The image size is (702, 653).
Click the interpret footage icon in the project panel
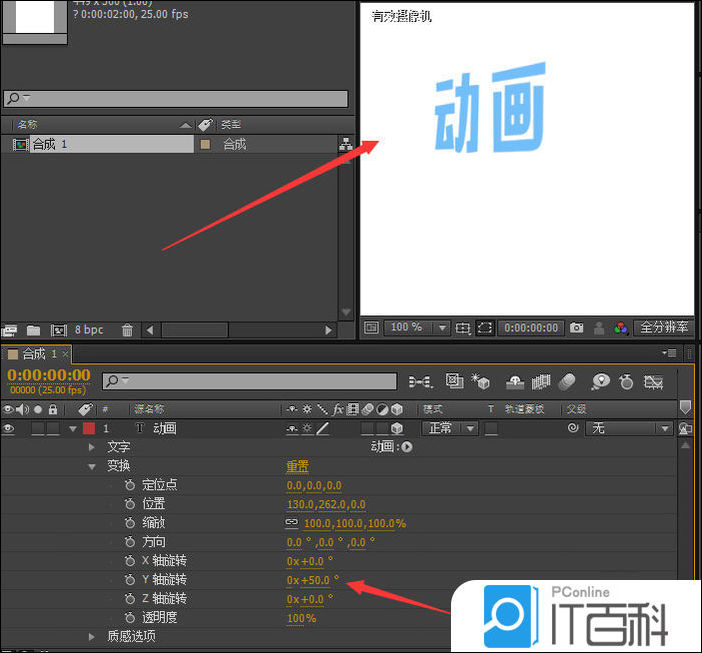tap(9, 330)
